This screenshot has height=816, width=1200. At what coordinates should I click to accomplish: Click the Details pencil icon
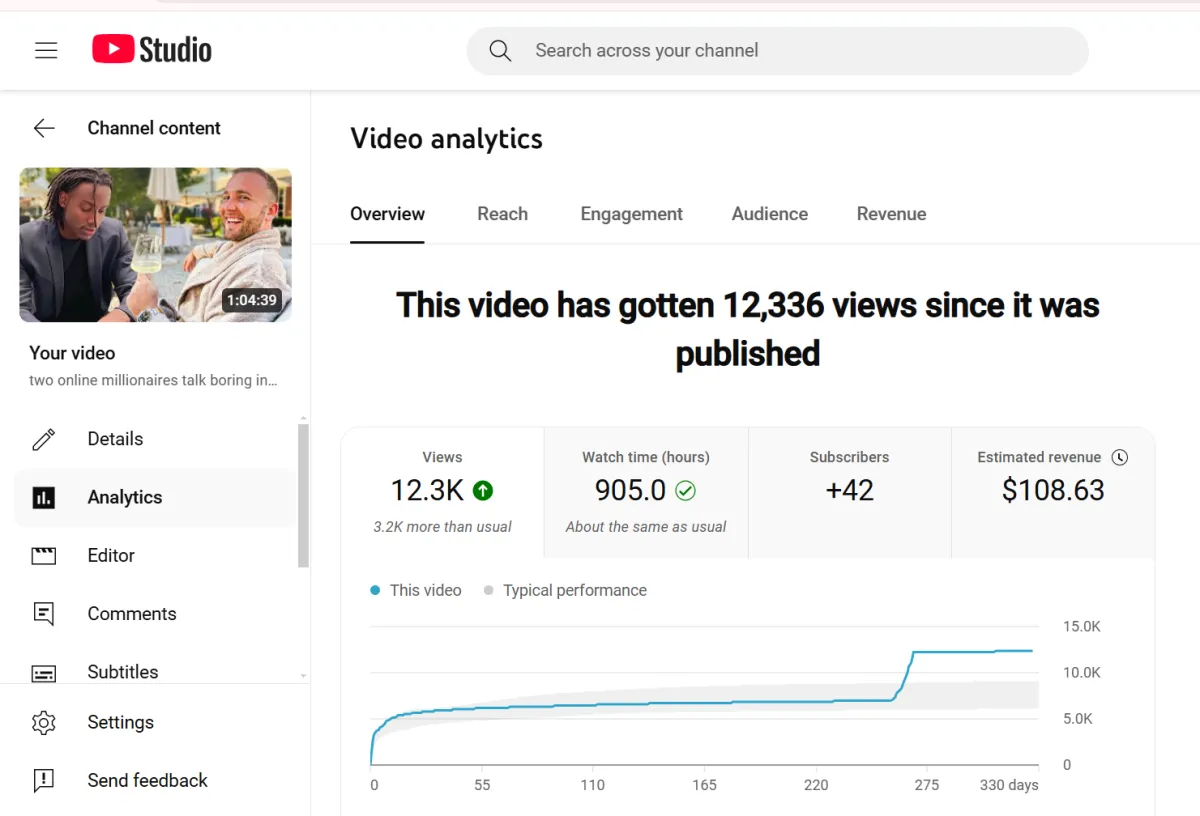(44, 439)
